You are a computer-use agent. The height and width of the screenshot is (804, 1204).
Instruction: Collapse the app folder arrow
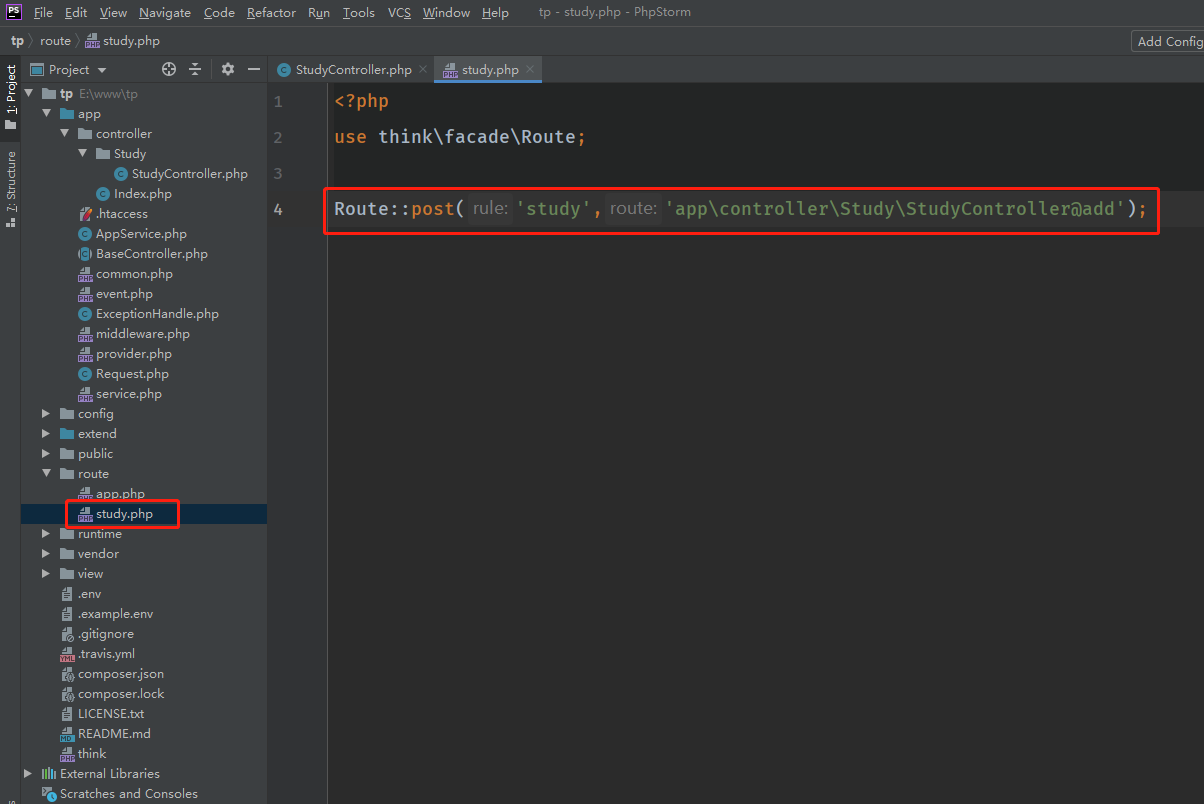(46, 113)
